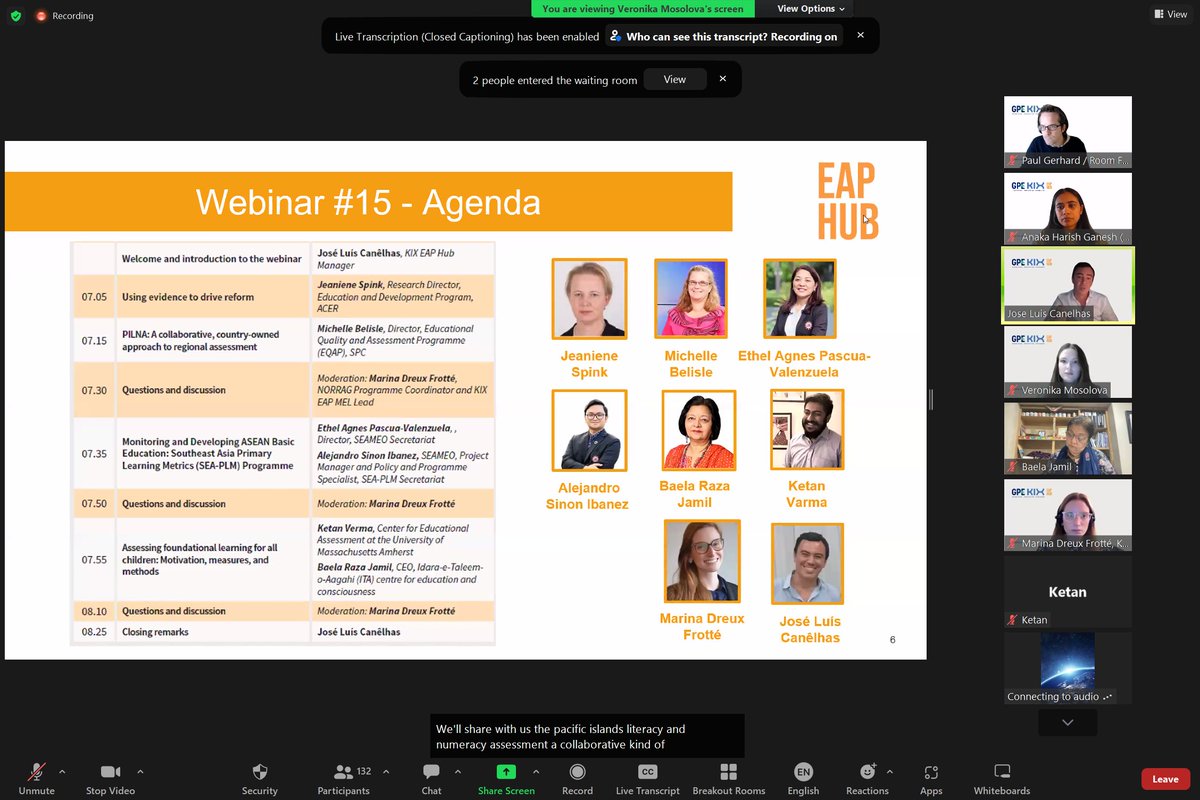Click the Record icon
Viewport: 1200px width, 800px height.
pos(577,772)
